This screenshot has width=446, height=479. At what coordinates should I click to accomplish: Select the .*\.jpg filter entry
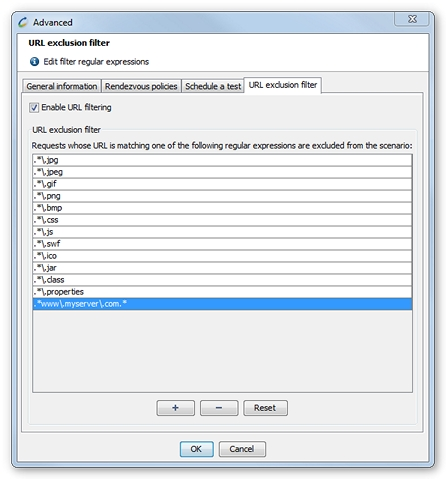tap(222, 160)
